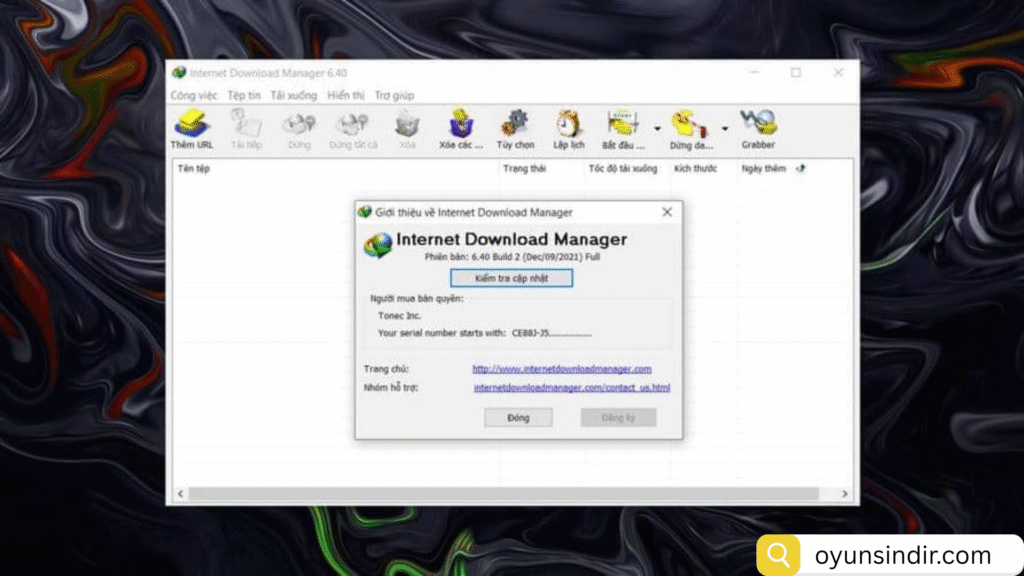This screenshot has width=1024, height=576.
Task: Expand the dropdown arrow beside Bắt đầu
Action: (657, 129)
